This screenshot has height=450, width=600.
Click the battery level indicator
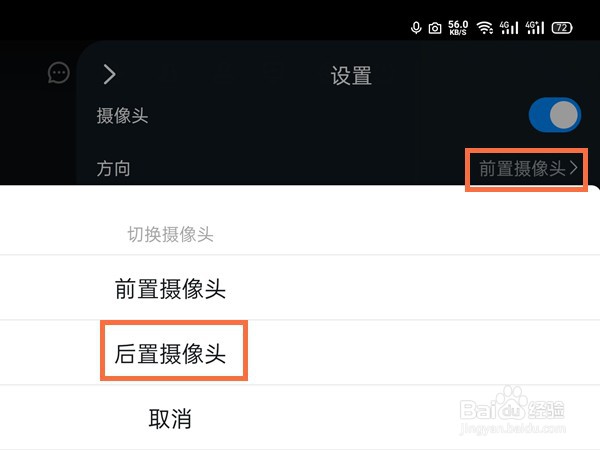[562, 28]
